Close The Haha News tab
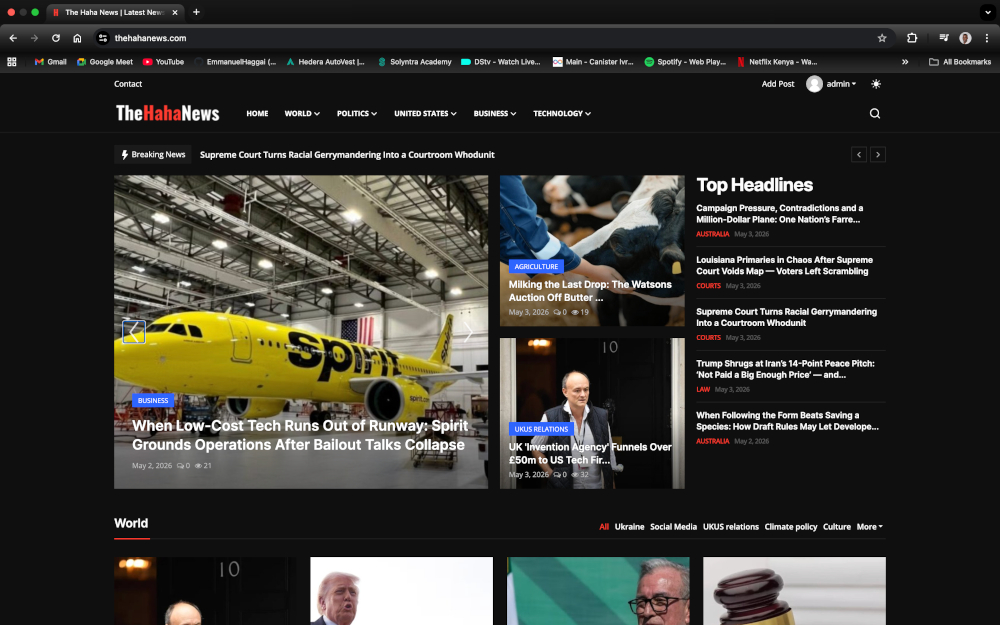1000x625 pixels. [175, 12]
